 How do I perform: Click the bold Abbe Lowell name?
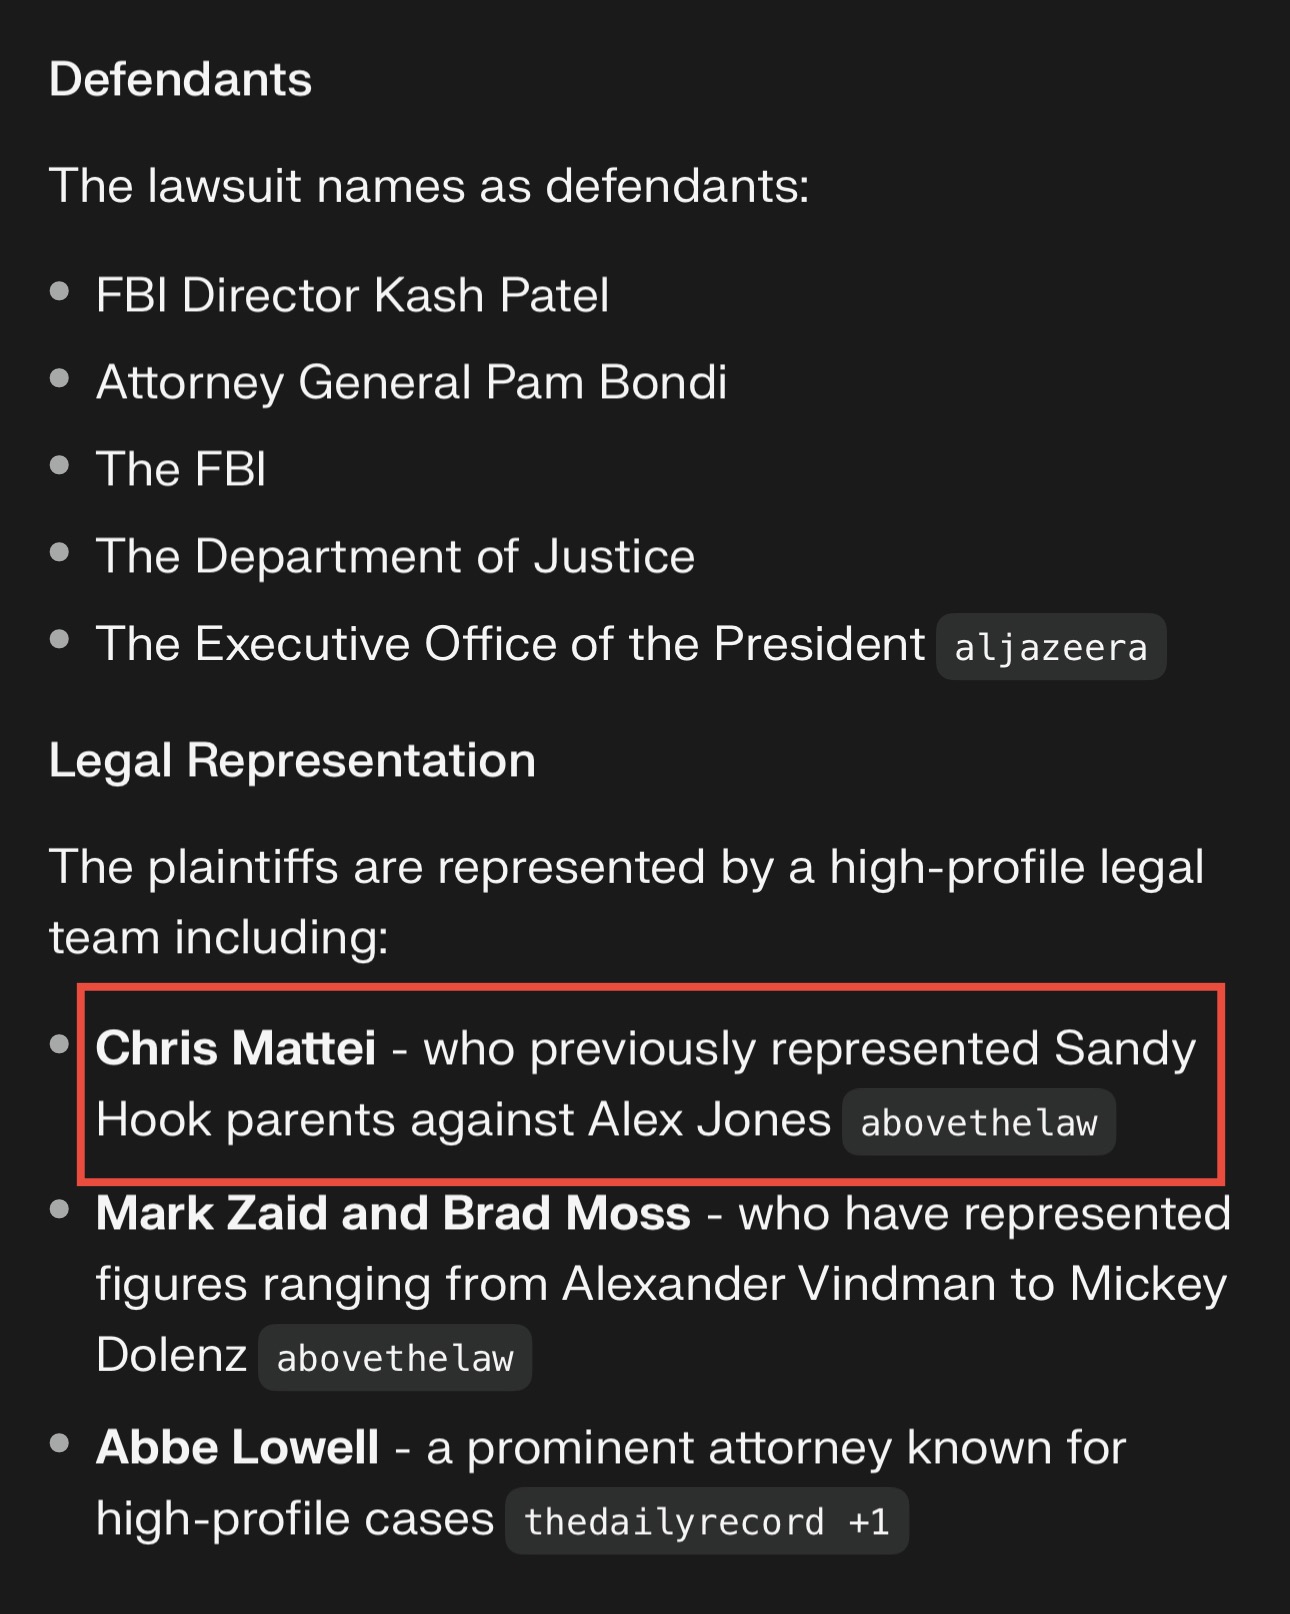[x=237, y=1447]
